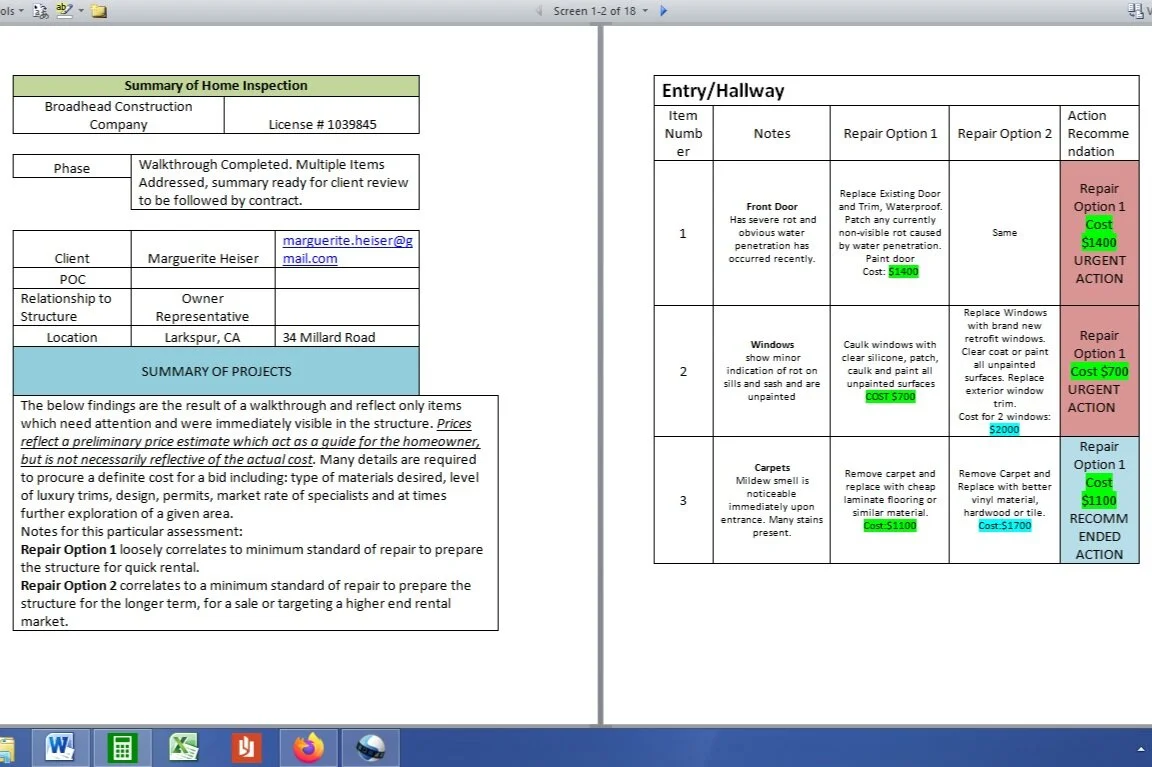The height and width of the screenshot is (767, 1152).
Task: Click the Action Recommendation column header
Action: (x=1099, y=133)
